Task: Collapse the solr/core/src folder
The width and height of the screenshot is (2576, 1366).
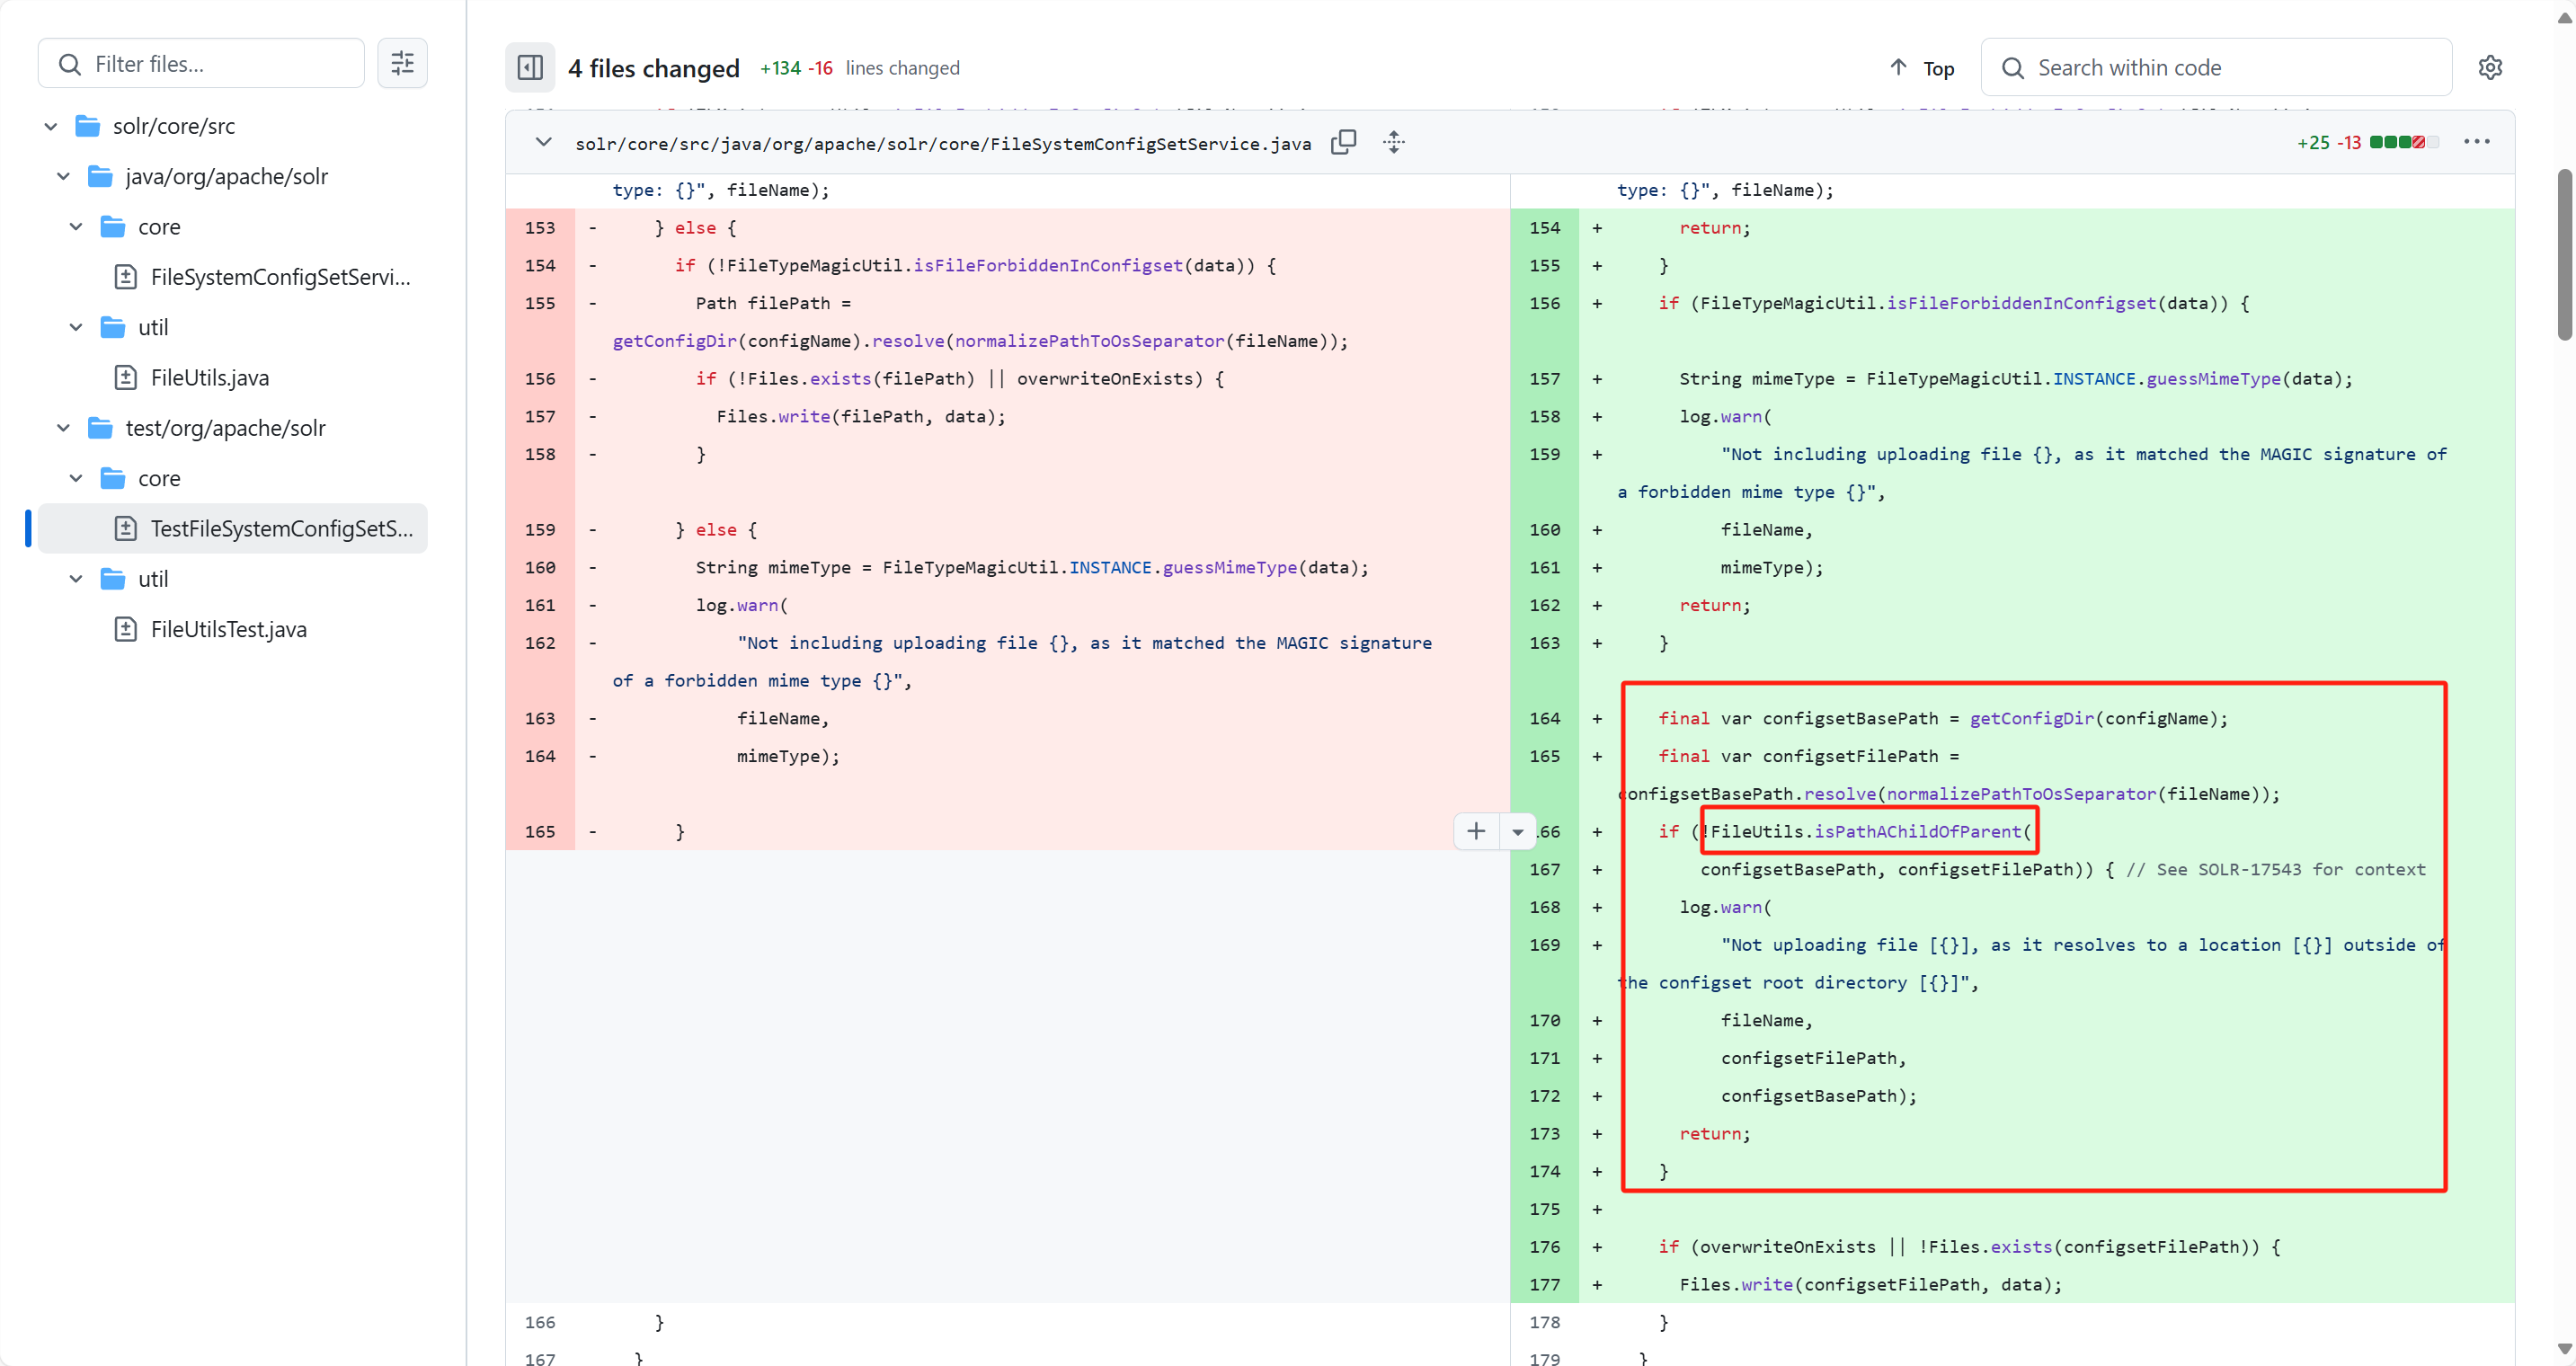Action: pyautogui.click(x=51, y=126)
